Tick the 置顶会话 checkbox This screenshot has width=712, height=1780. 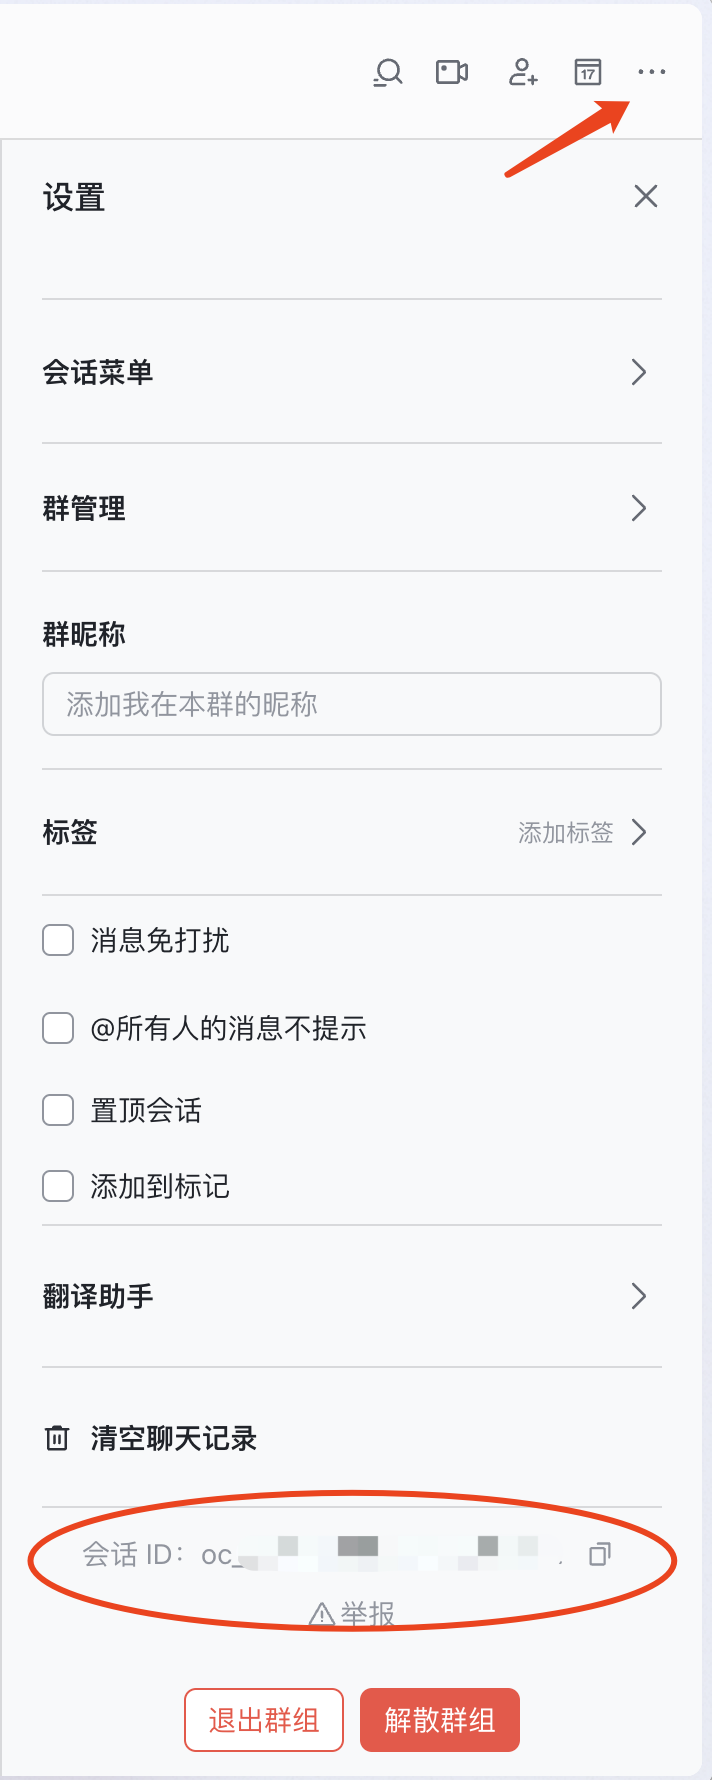[58, 1110]
